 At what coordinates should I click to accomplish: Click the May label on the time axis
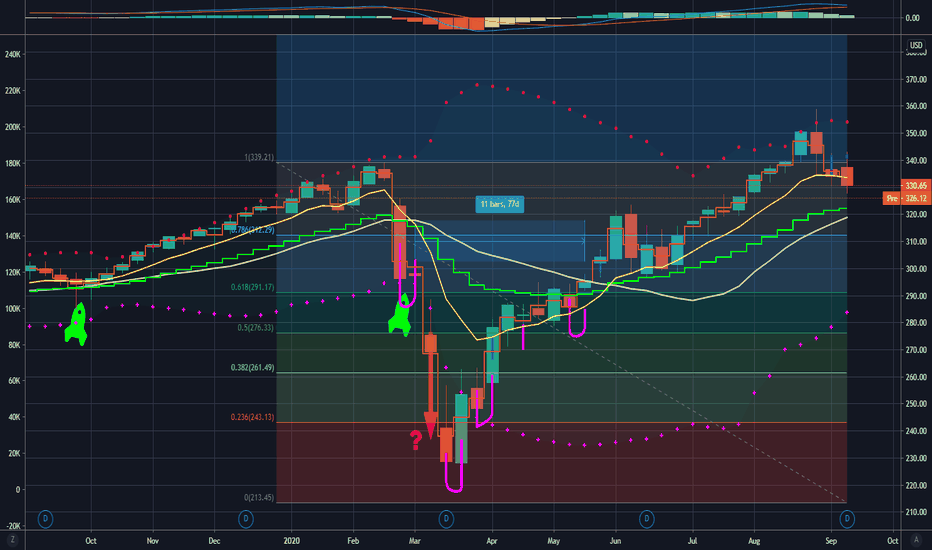tap(553, 540)
